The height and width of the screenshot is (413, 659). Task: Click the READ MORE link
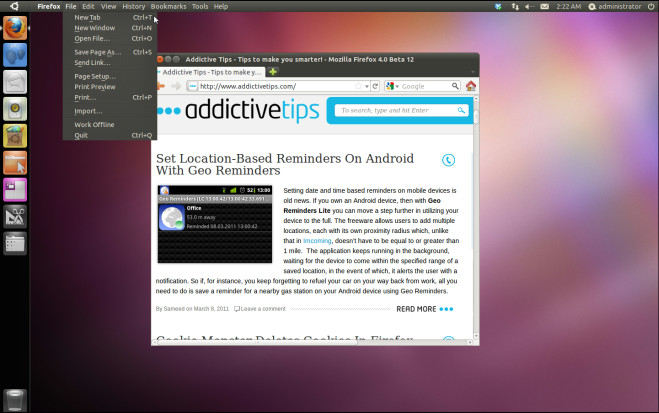pos(425,309)
